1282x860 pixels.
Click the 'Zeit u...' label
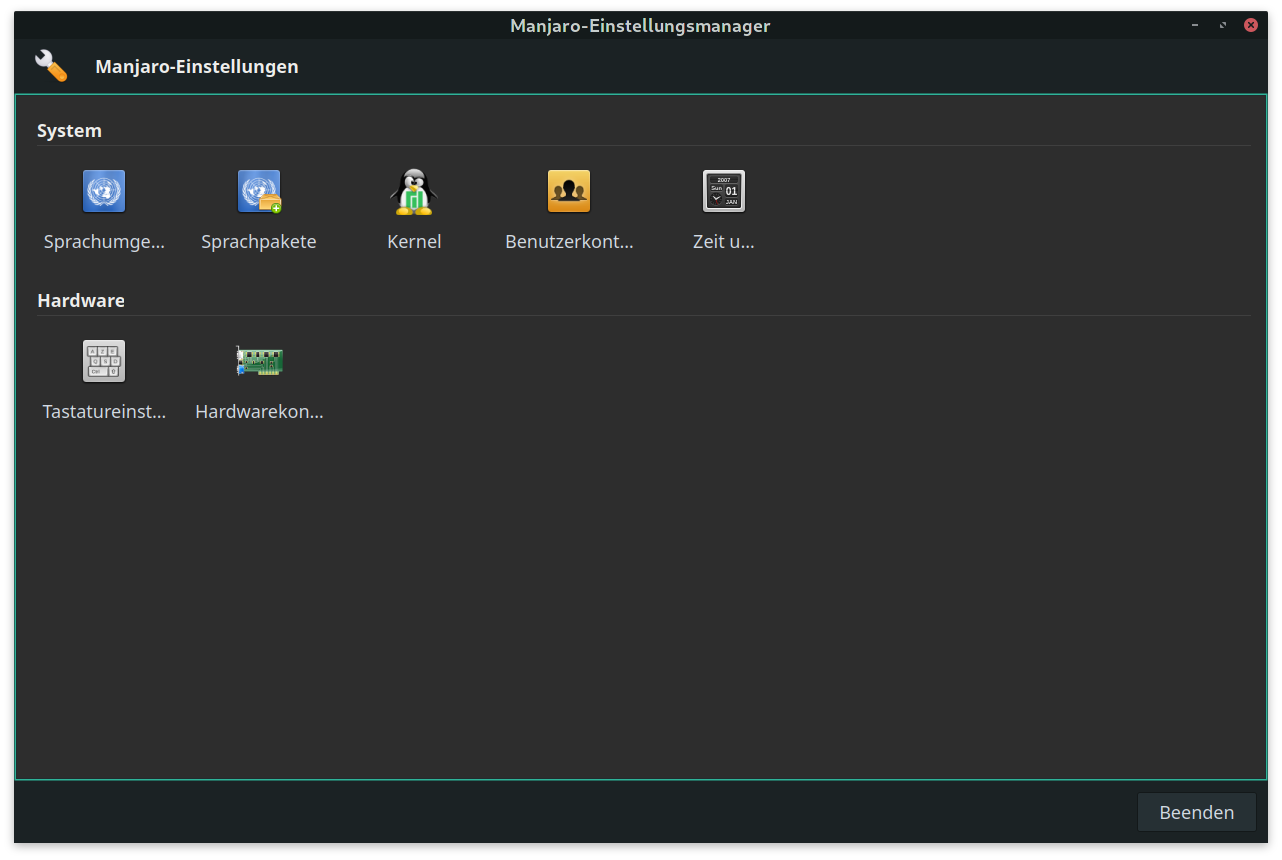(x=724, y=242)
